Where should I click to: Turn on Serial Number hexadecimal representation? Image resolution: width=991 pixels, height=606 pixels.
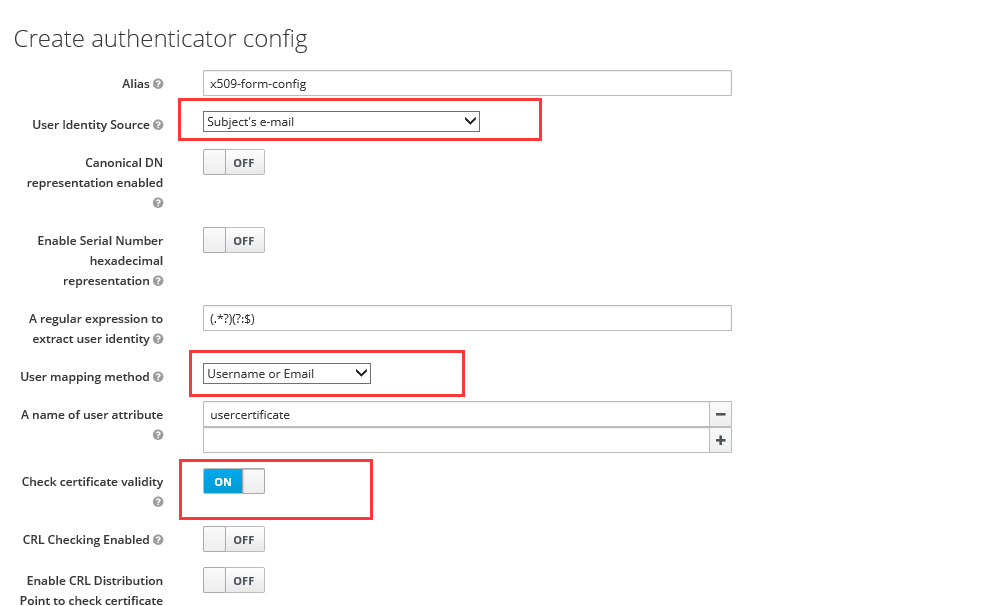tap(233, 239)
